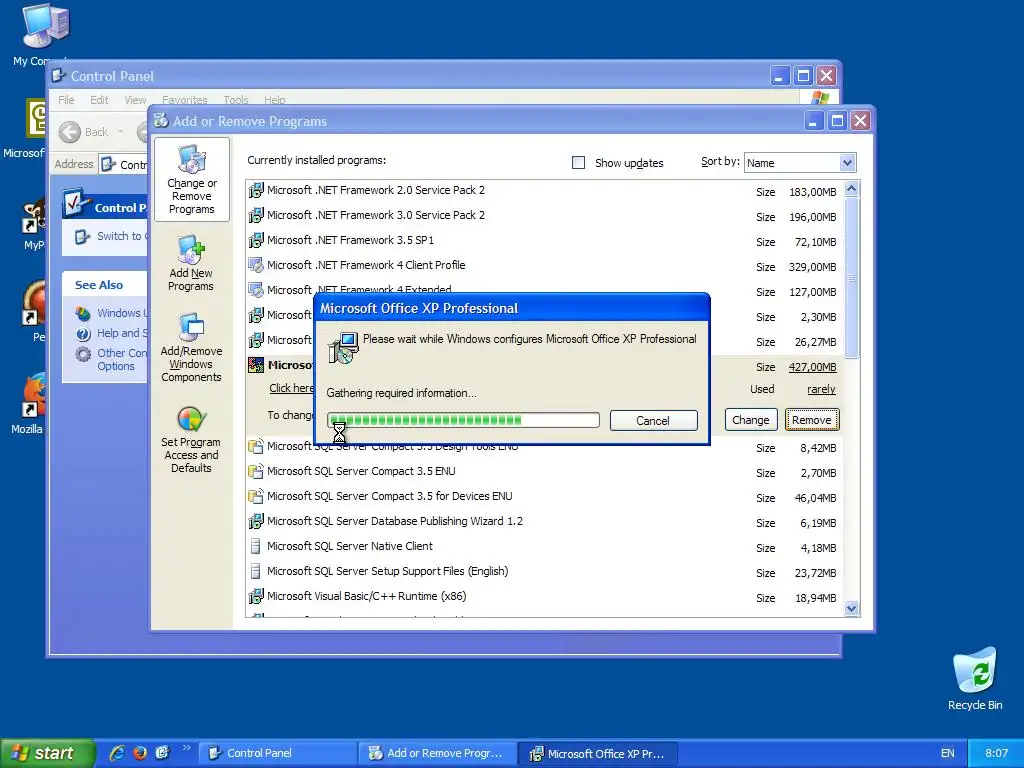Click the See Also heading in Control Panel
The width and height of the screenshot is (1024, 768).
(99, 285)
